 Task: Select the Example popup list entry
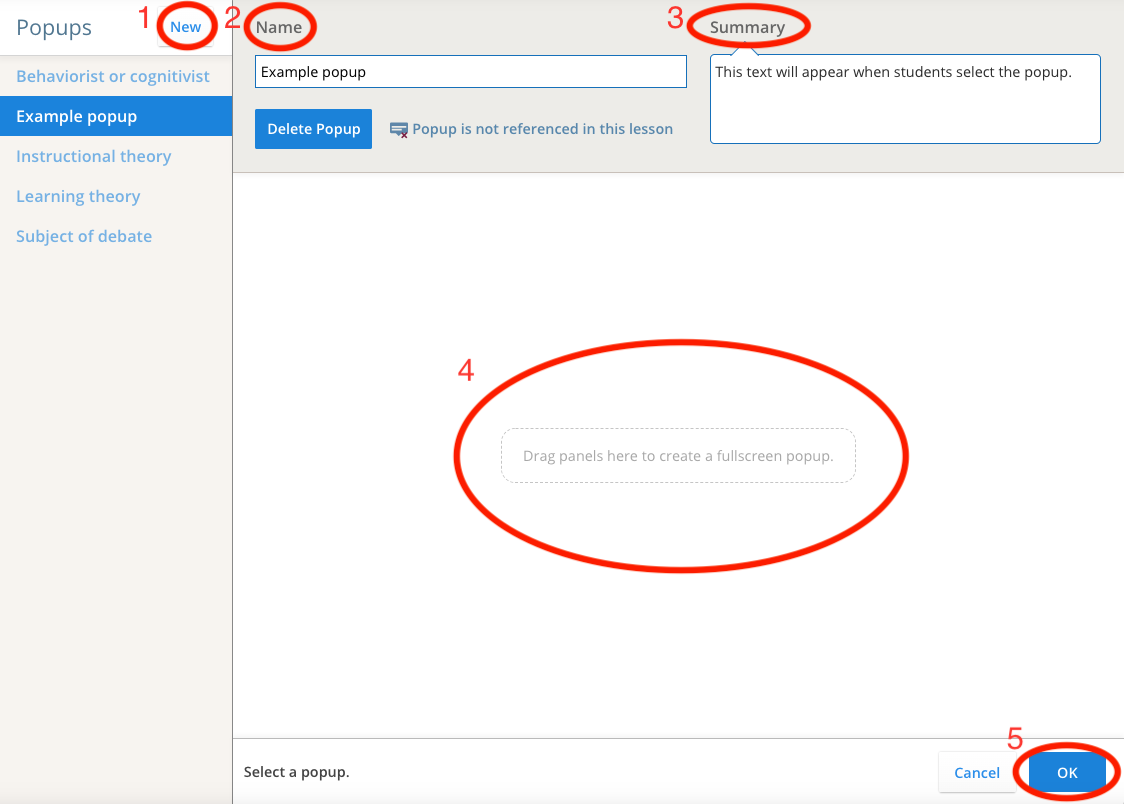click(x=77, y=116)
